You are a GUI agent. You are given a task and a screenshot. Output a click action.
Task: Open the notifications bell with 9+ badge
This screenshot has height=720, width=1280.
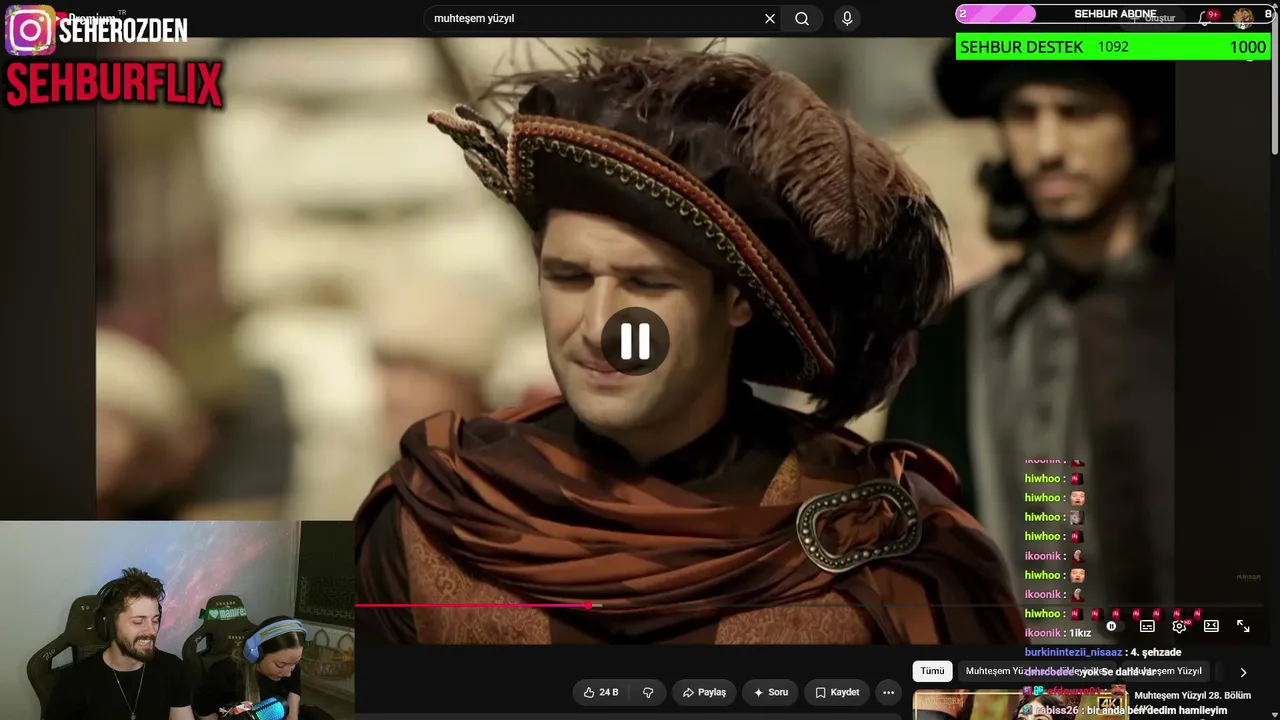[1207, 17]
